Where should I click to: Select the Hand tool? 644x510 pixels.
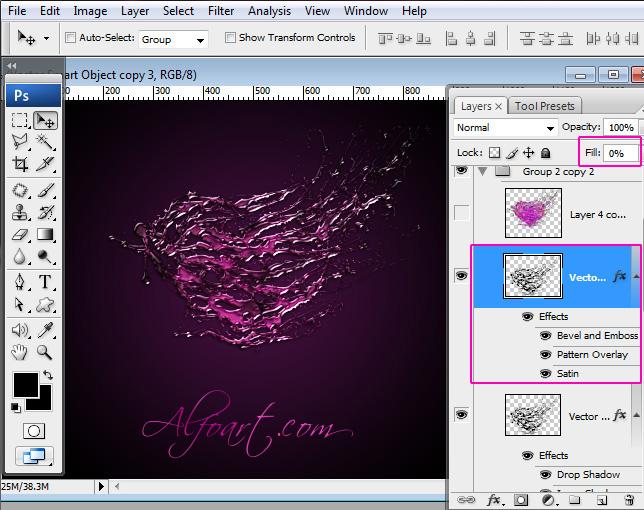tap(20, 352)
